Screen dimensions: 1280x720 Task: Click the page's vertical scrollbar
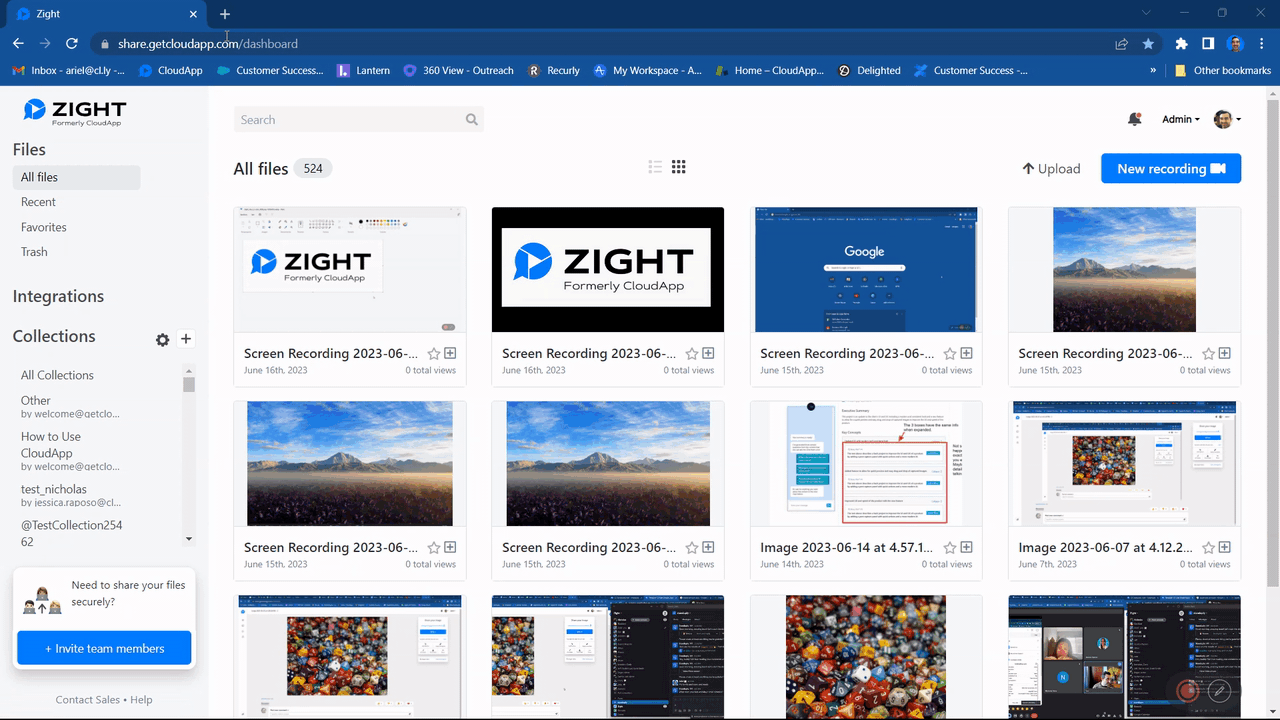pyautogui.click(x=1272, y=343)
